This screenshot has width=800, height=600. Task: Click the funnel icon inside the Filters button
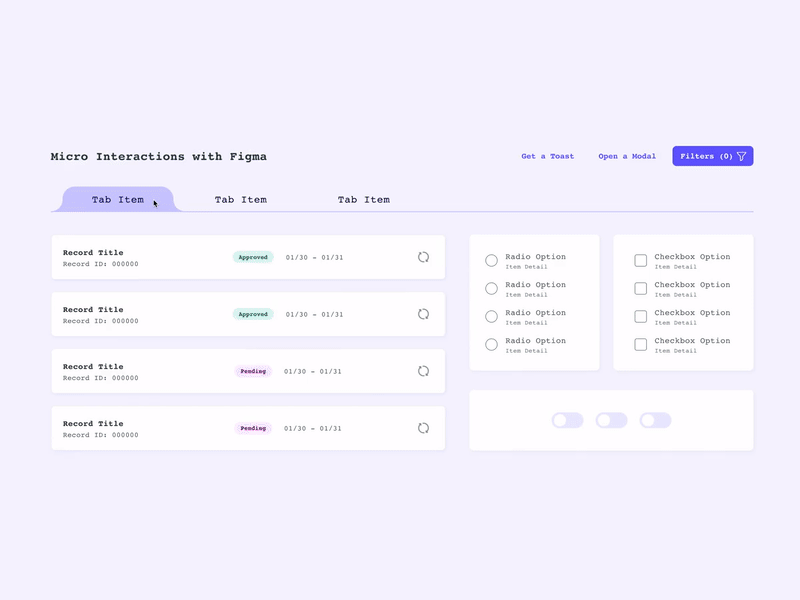coord(741,156)
